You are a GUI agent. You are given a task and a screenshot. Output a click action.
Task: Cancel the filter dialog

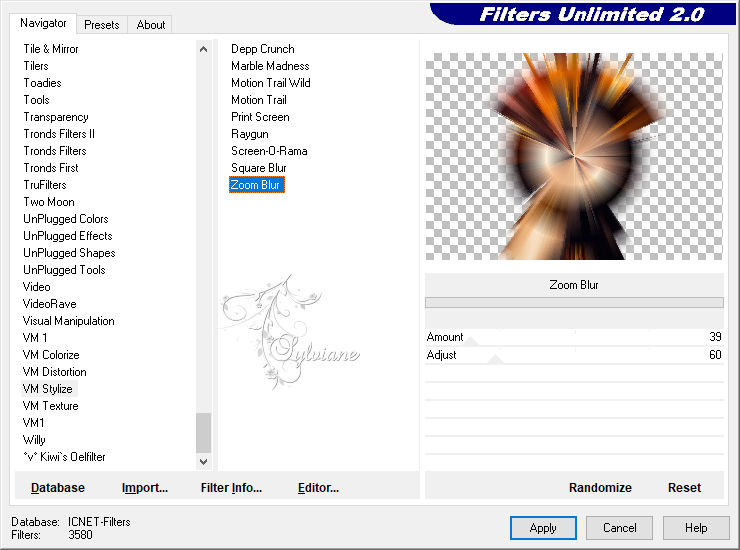620,528
